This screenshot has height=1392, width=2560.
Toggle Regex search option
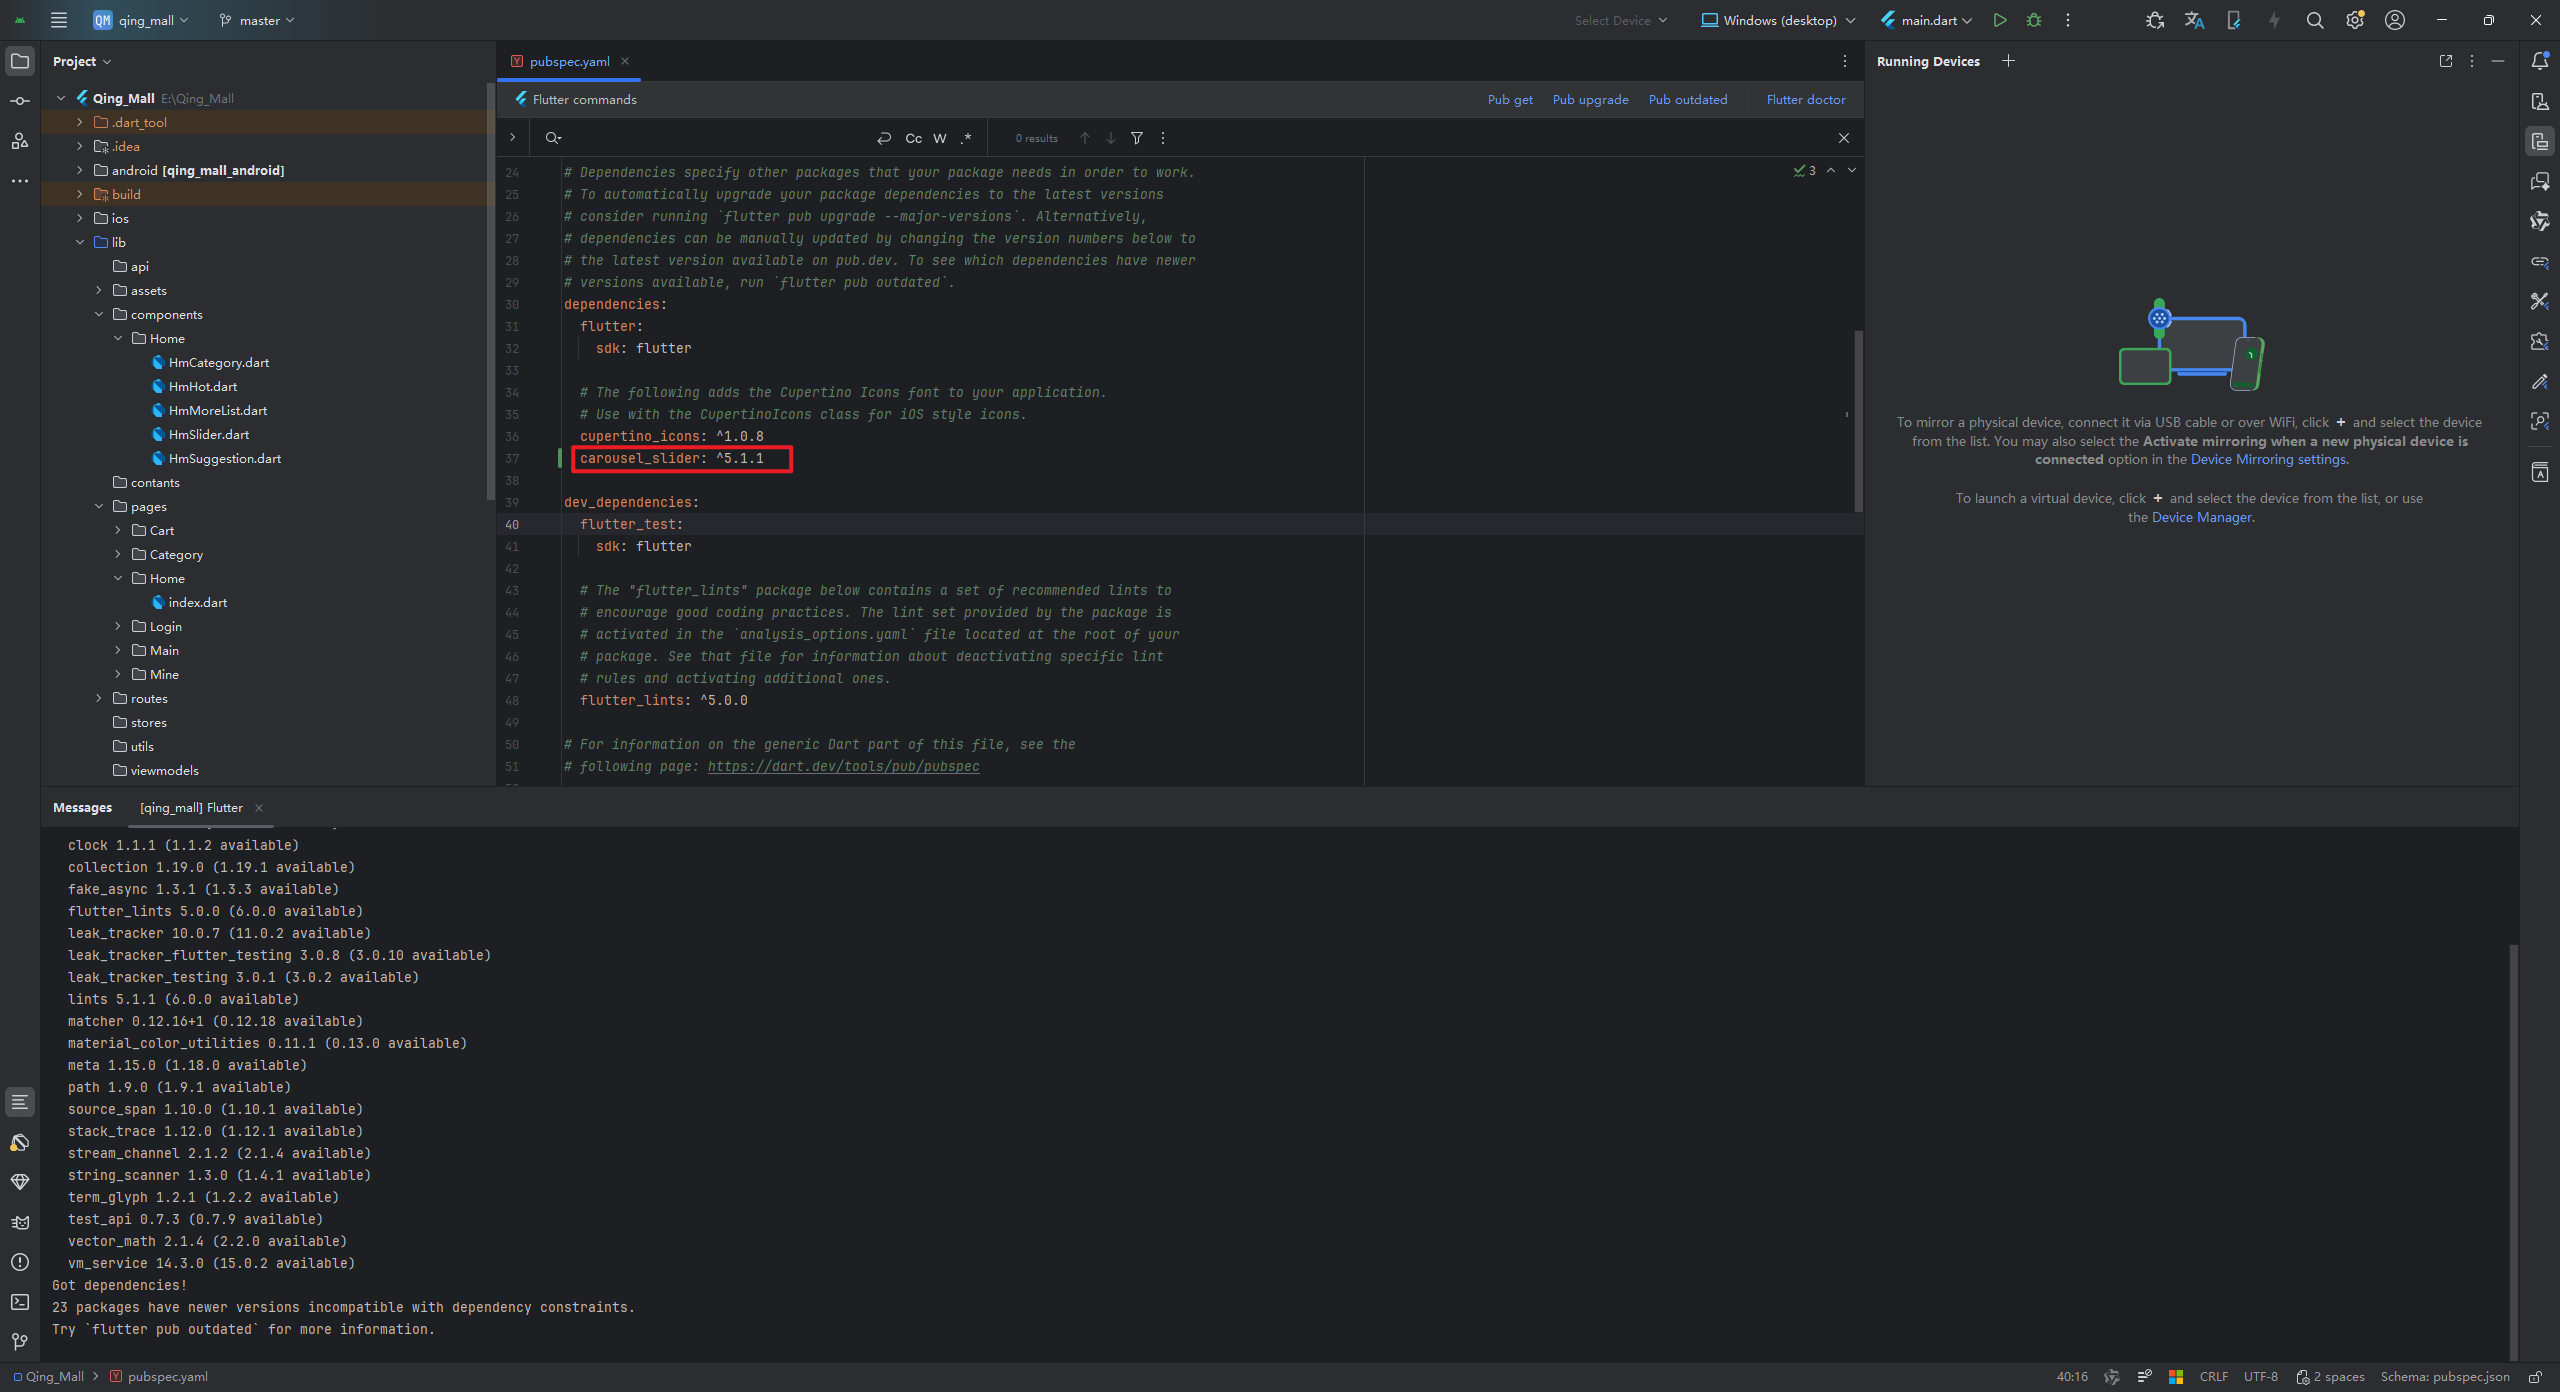point(966,138)
